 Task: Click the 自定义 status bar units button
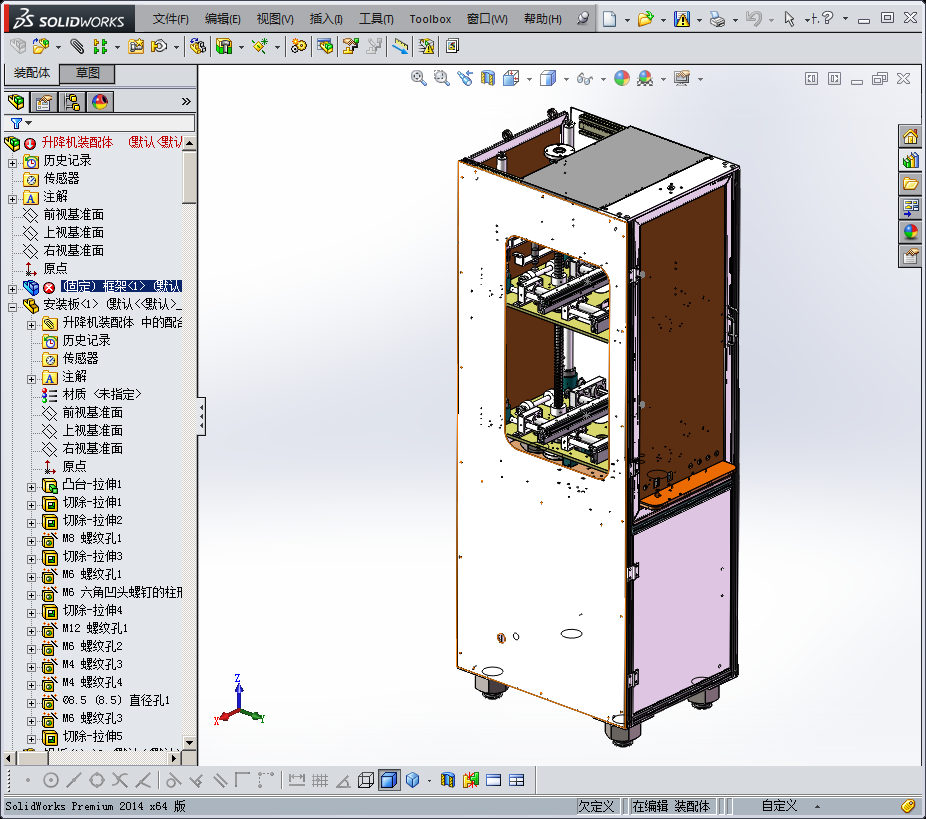pyautogui.click(x=779, y=805)
